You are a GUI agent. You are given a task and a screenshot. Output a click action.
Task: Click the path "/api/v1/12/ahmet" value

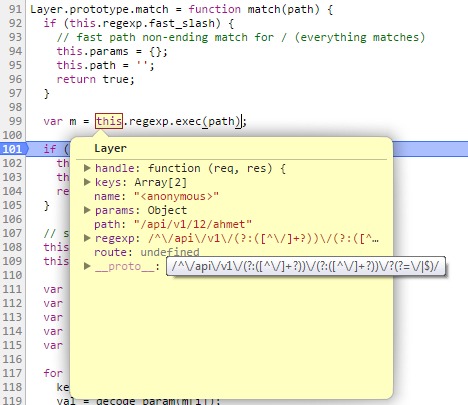point(193,224)
